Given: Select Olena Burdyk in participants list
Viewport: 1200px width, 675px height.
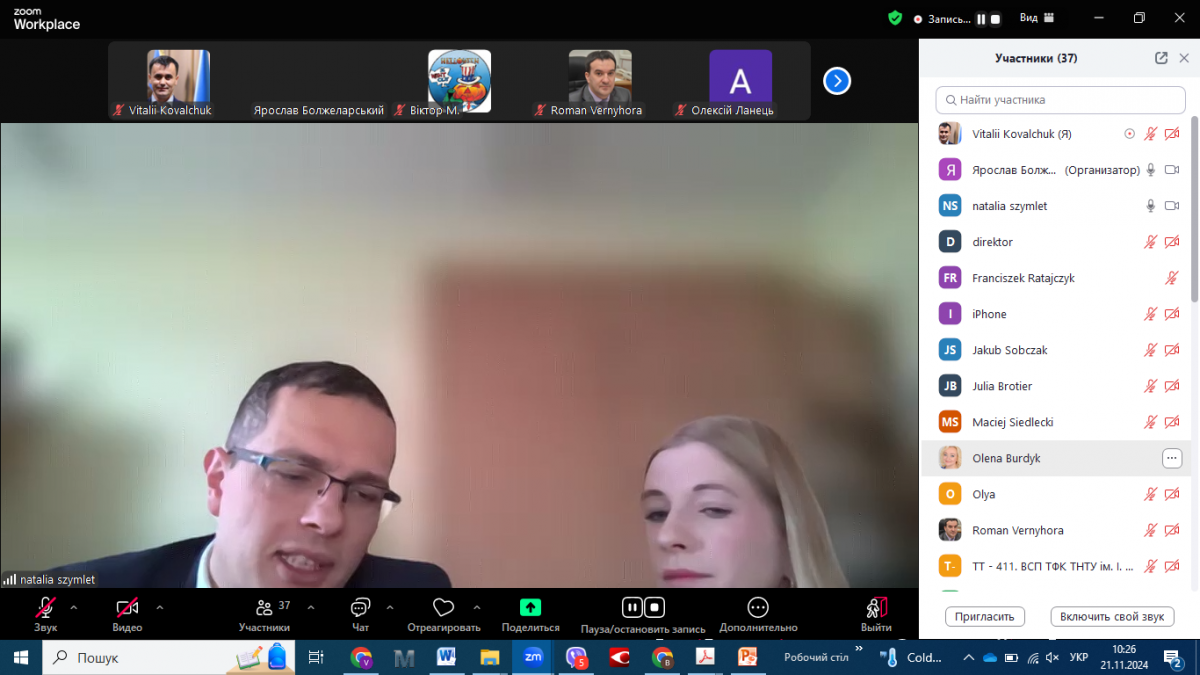Looking at the screenshot, I should (x=1006, y=458).
